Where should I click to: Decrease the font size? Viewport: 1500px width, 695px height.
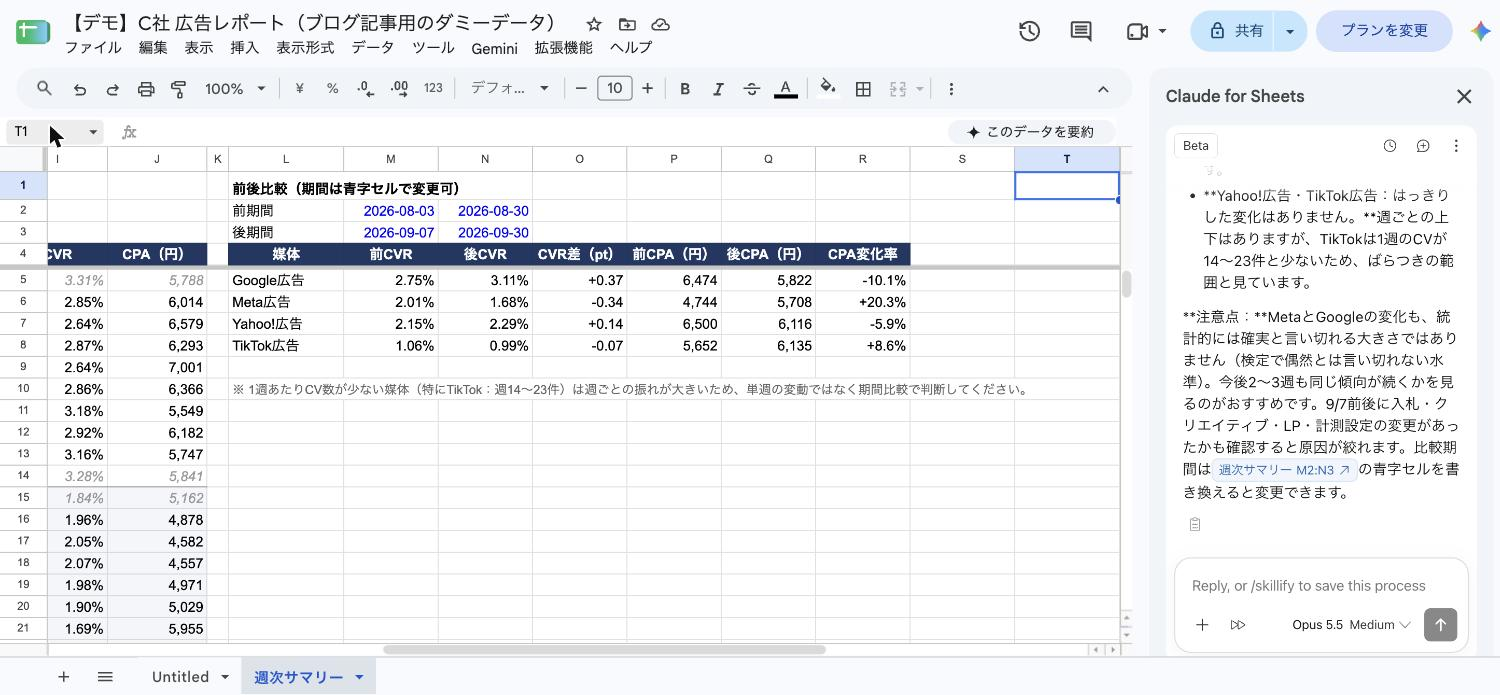(x=581, y=89)
